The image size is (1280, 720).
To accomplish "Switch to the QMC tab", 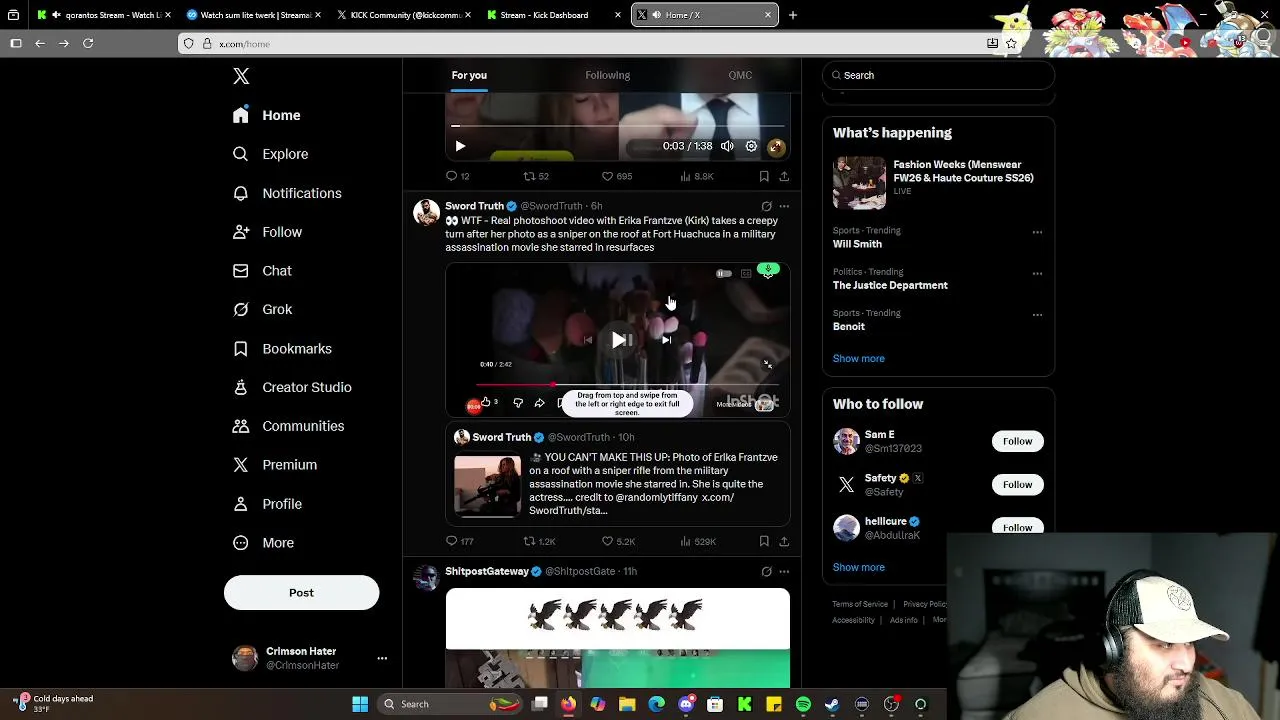I will [x=740, y=75].
